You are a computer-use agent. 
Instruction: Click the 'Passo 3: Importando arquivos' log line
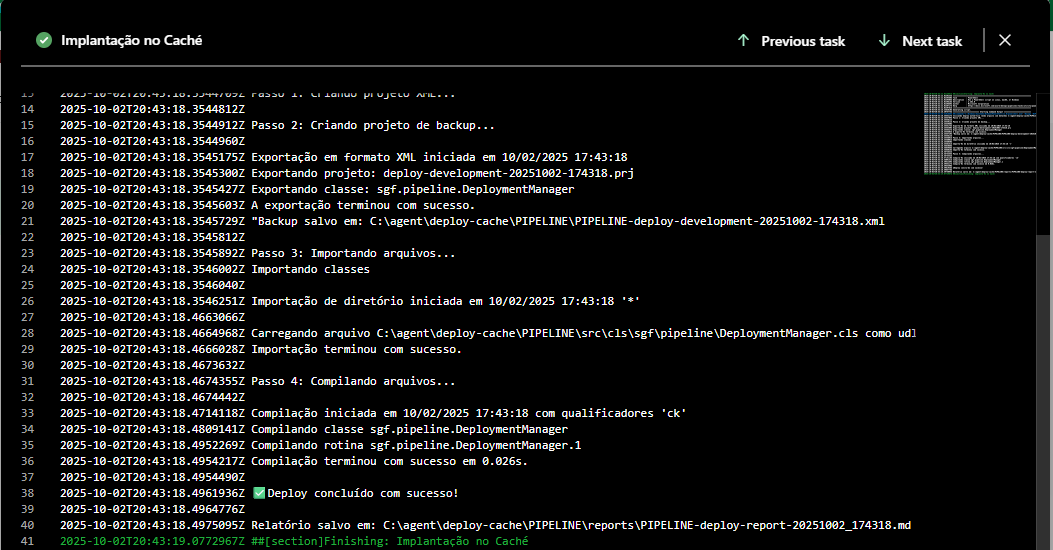[x=353, y=253]
